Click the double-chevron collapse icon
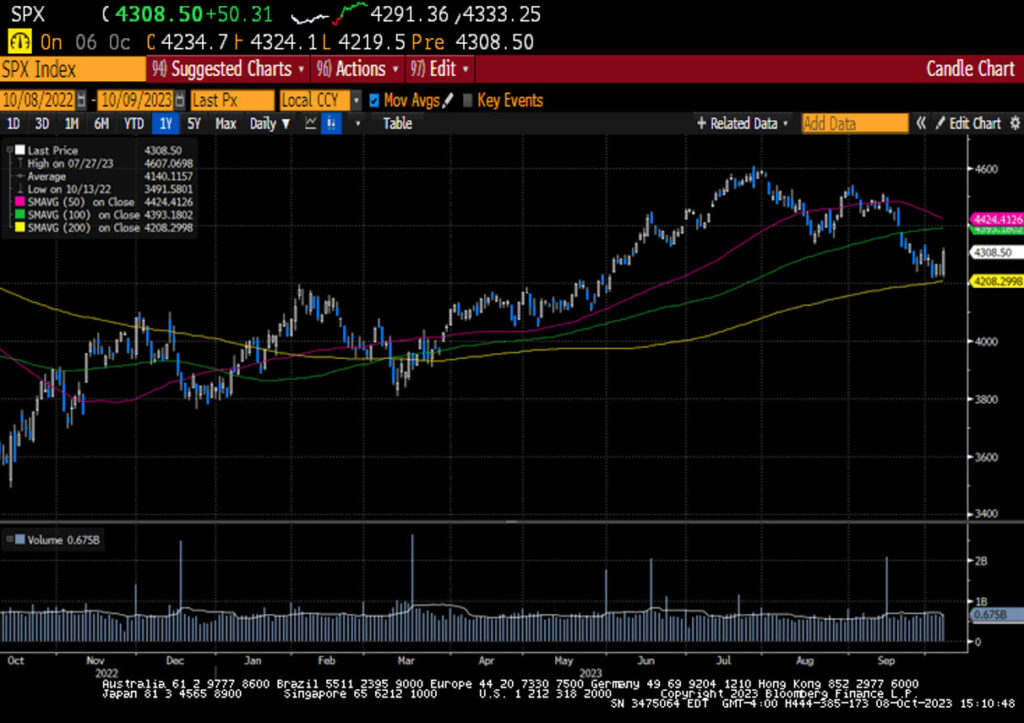 [x=921, y=123]
